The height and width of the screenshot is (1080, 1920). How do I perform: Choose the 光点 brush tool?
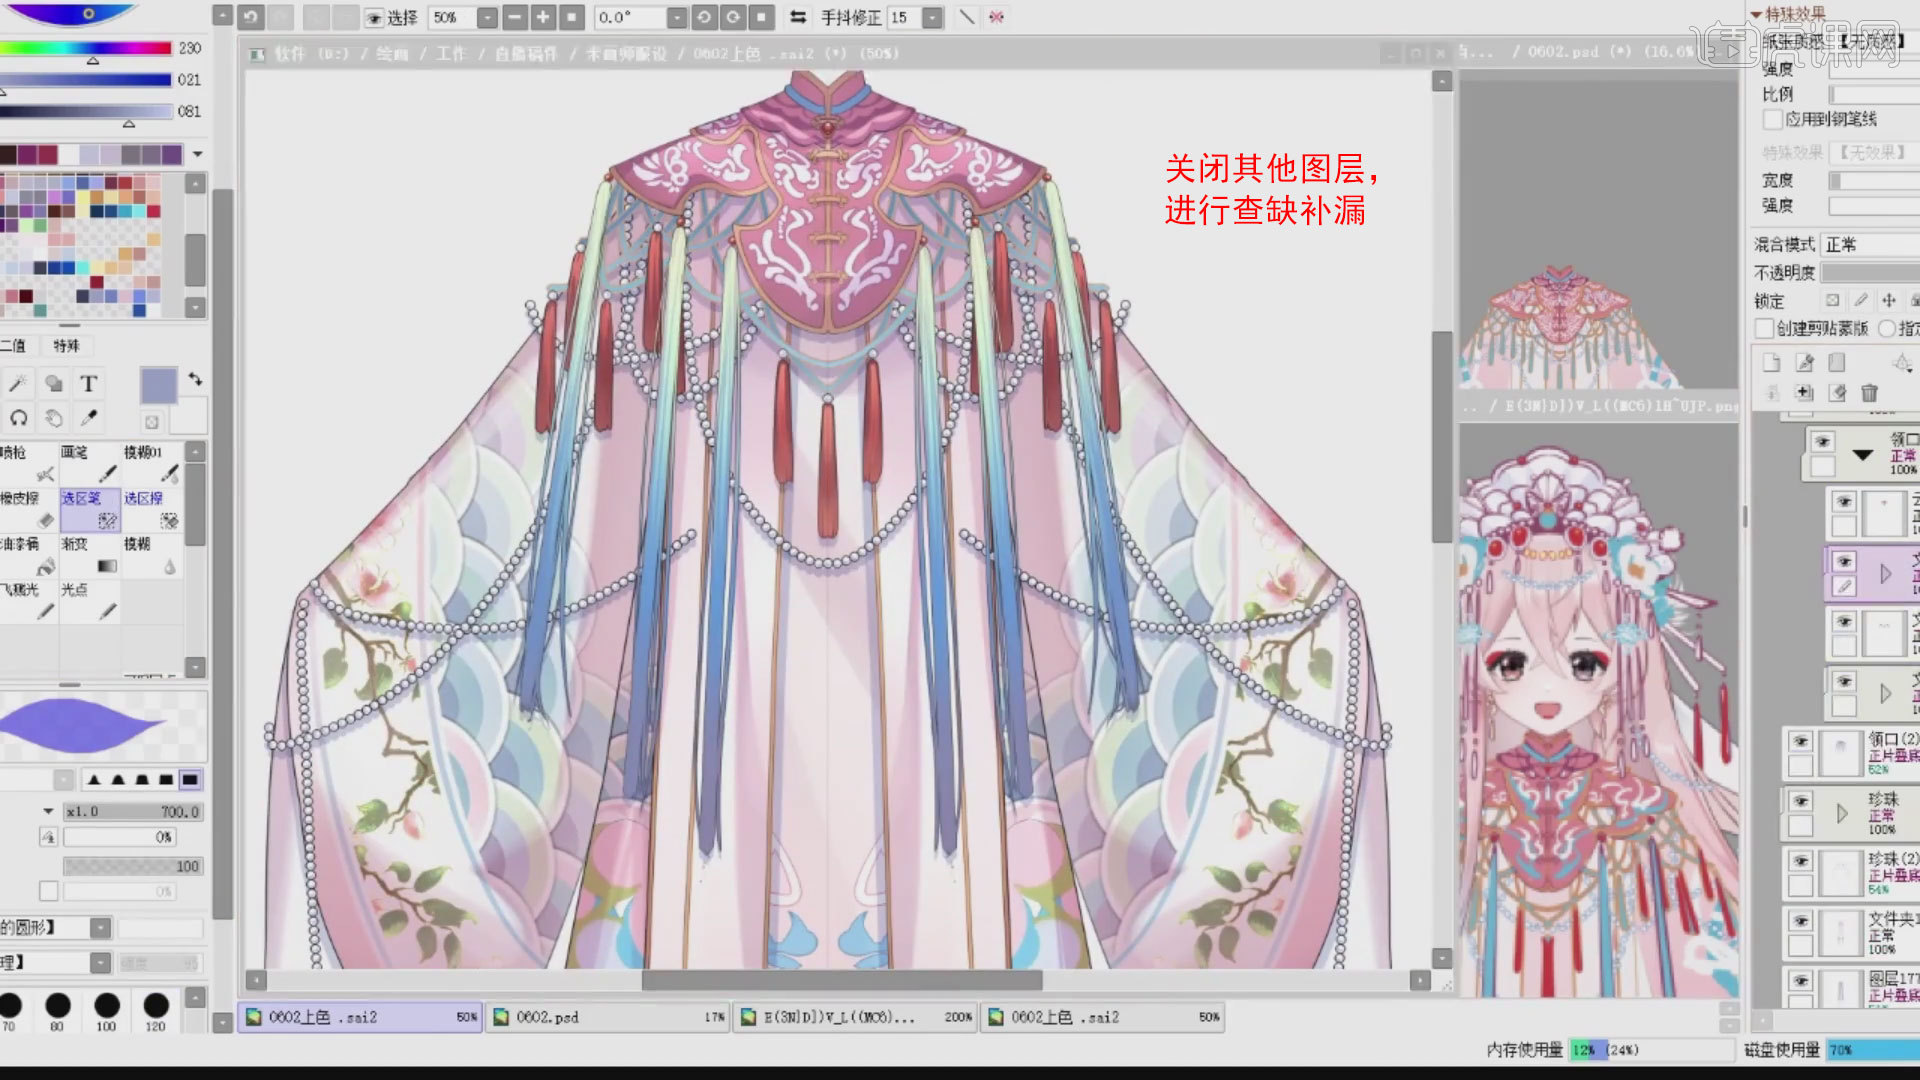point(90,602)
